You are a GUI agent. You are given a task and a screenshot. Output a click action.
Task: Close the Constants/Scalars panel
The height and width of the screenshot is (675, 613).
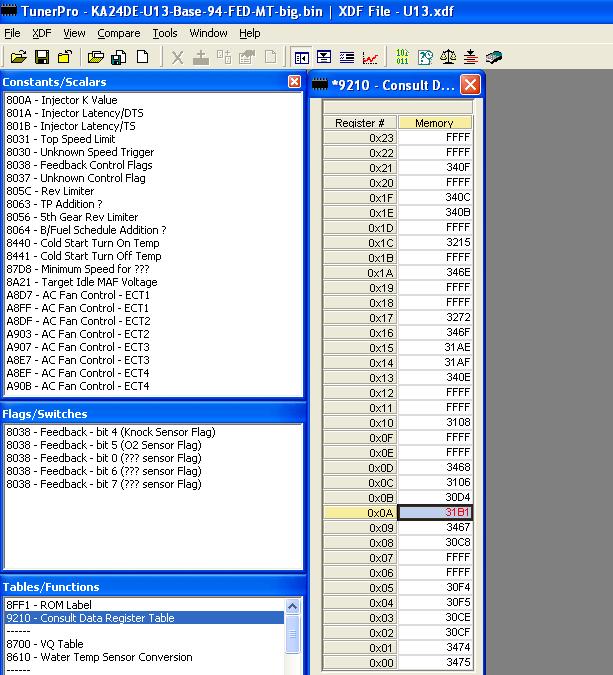point(294,82)
